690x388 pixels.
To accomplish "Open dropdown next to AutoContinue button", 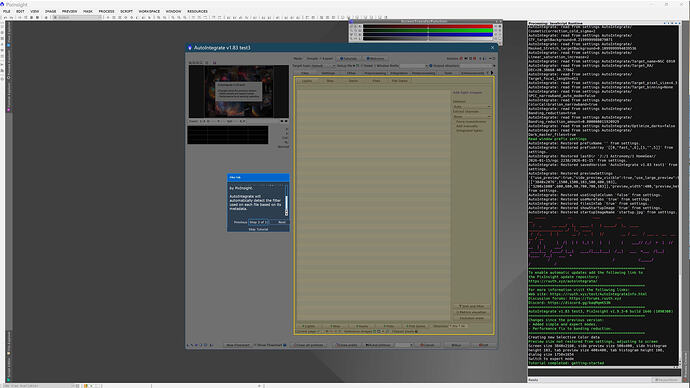I will pos(404,345).
